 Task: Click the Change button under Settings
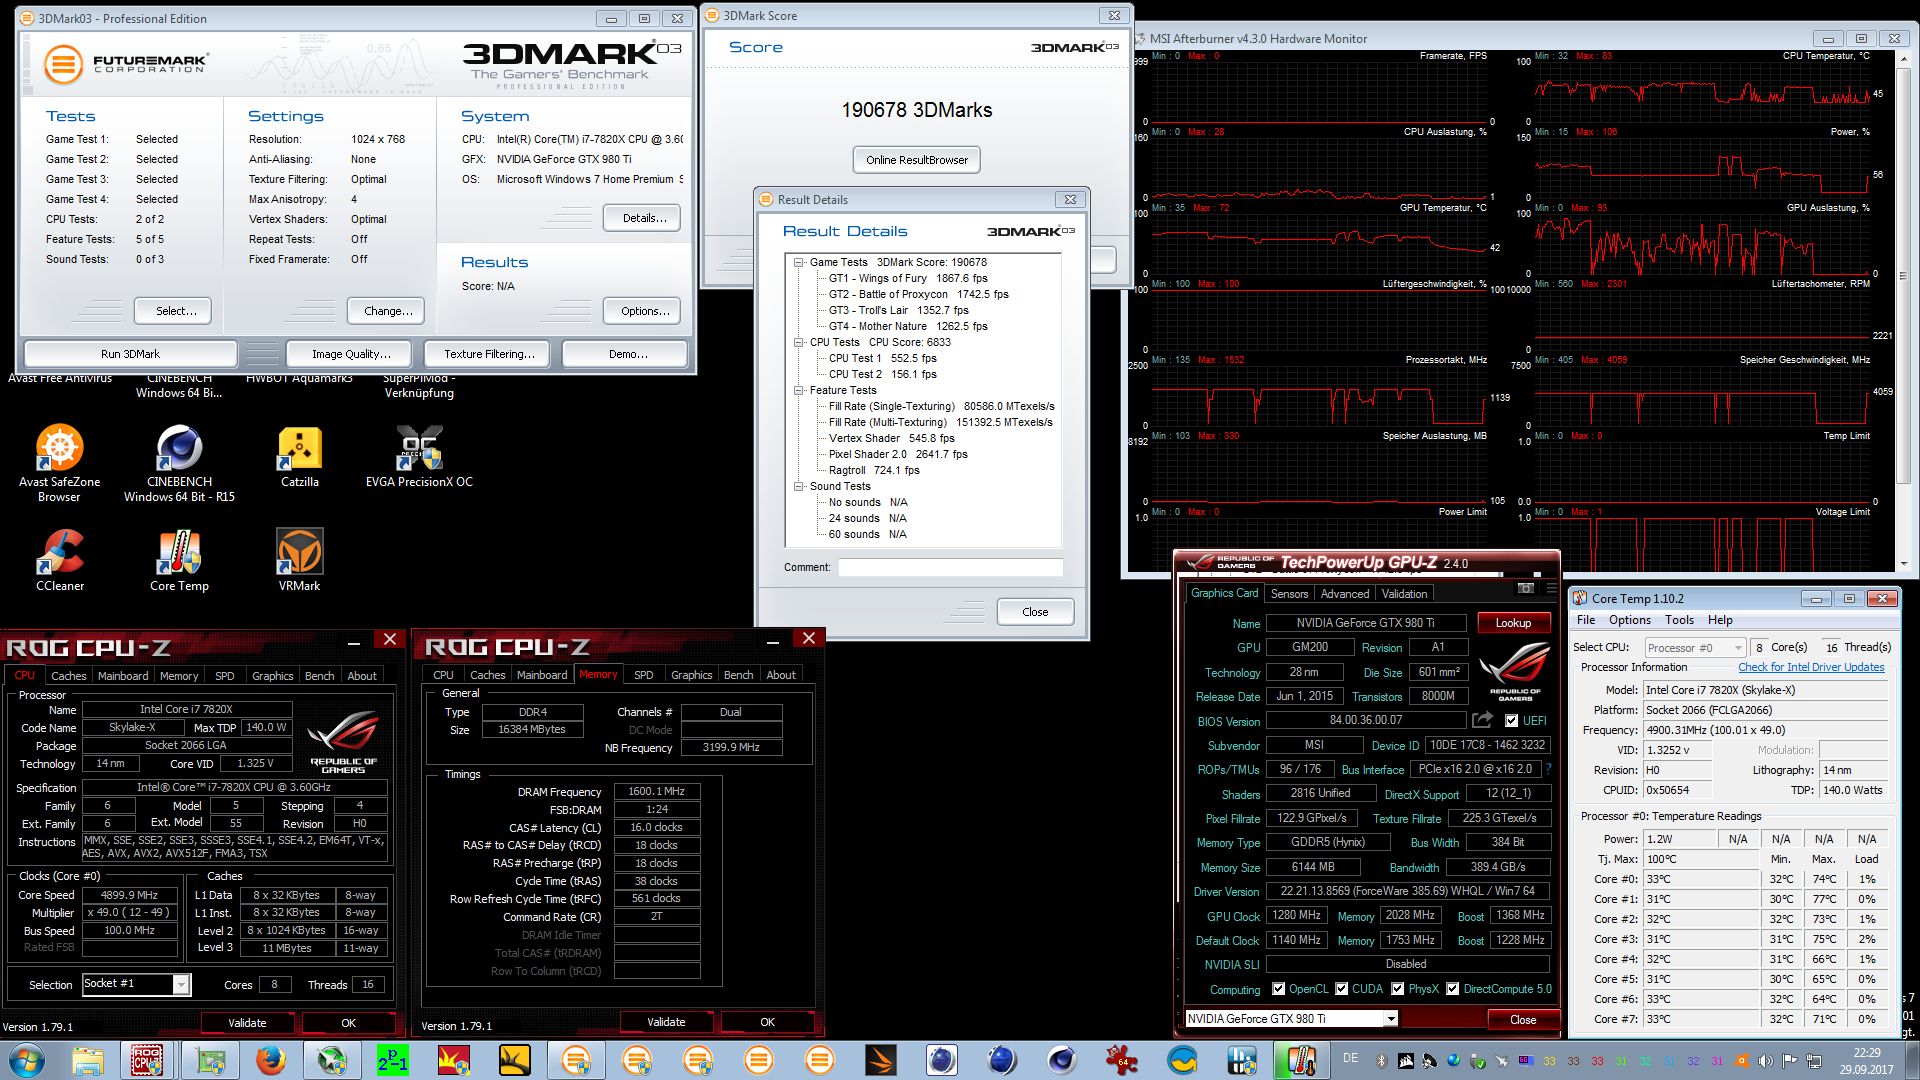pyautogui.click(x=388, y=311)
